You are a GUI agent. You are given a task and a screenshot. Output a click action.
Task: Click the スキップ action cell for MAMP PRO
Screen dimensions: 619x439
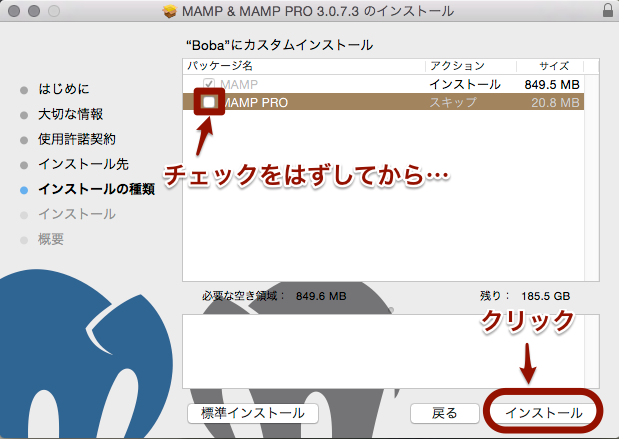pyautogui.click(x=453, y=103)
